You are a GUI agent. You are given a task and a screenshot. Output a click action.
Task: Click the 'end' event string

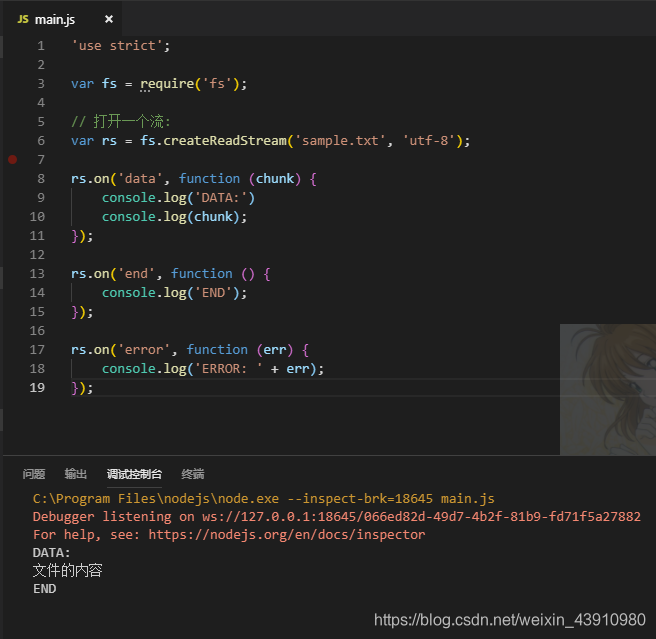136,274
